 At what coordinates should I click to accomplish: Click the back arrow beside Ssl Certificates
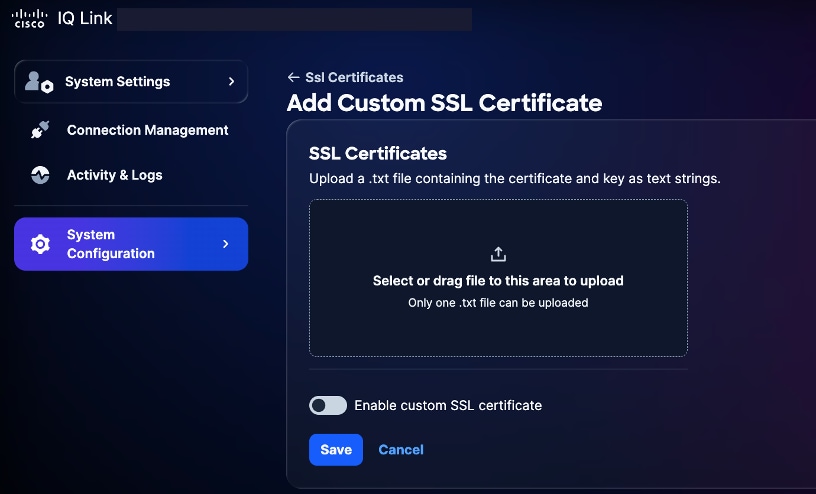294,77
